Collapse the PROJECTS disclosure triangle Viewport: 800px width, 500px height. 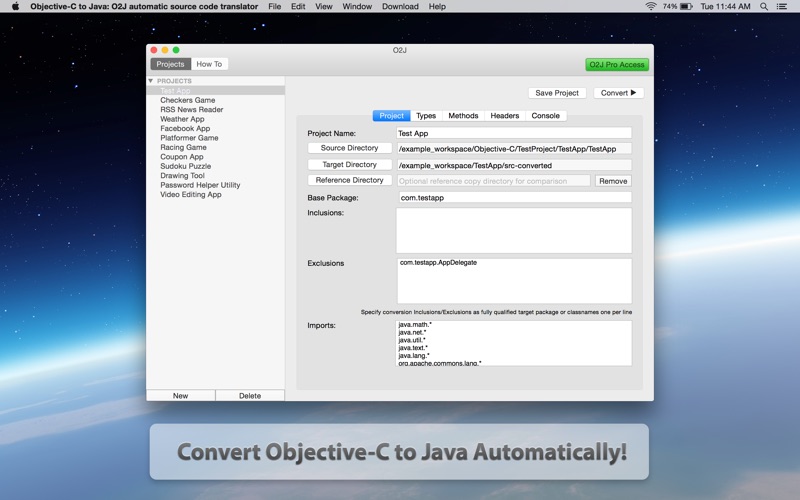click(151, 81)
